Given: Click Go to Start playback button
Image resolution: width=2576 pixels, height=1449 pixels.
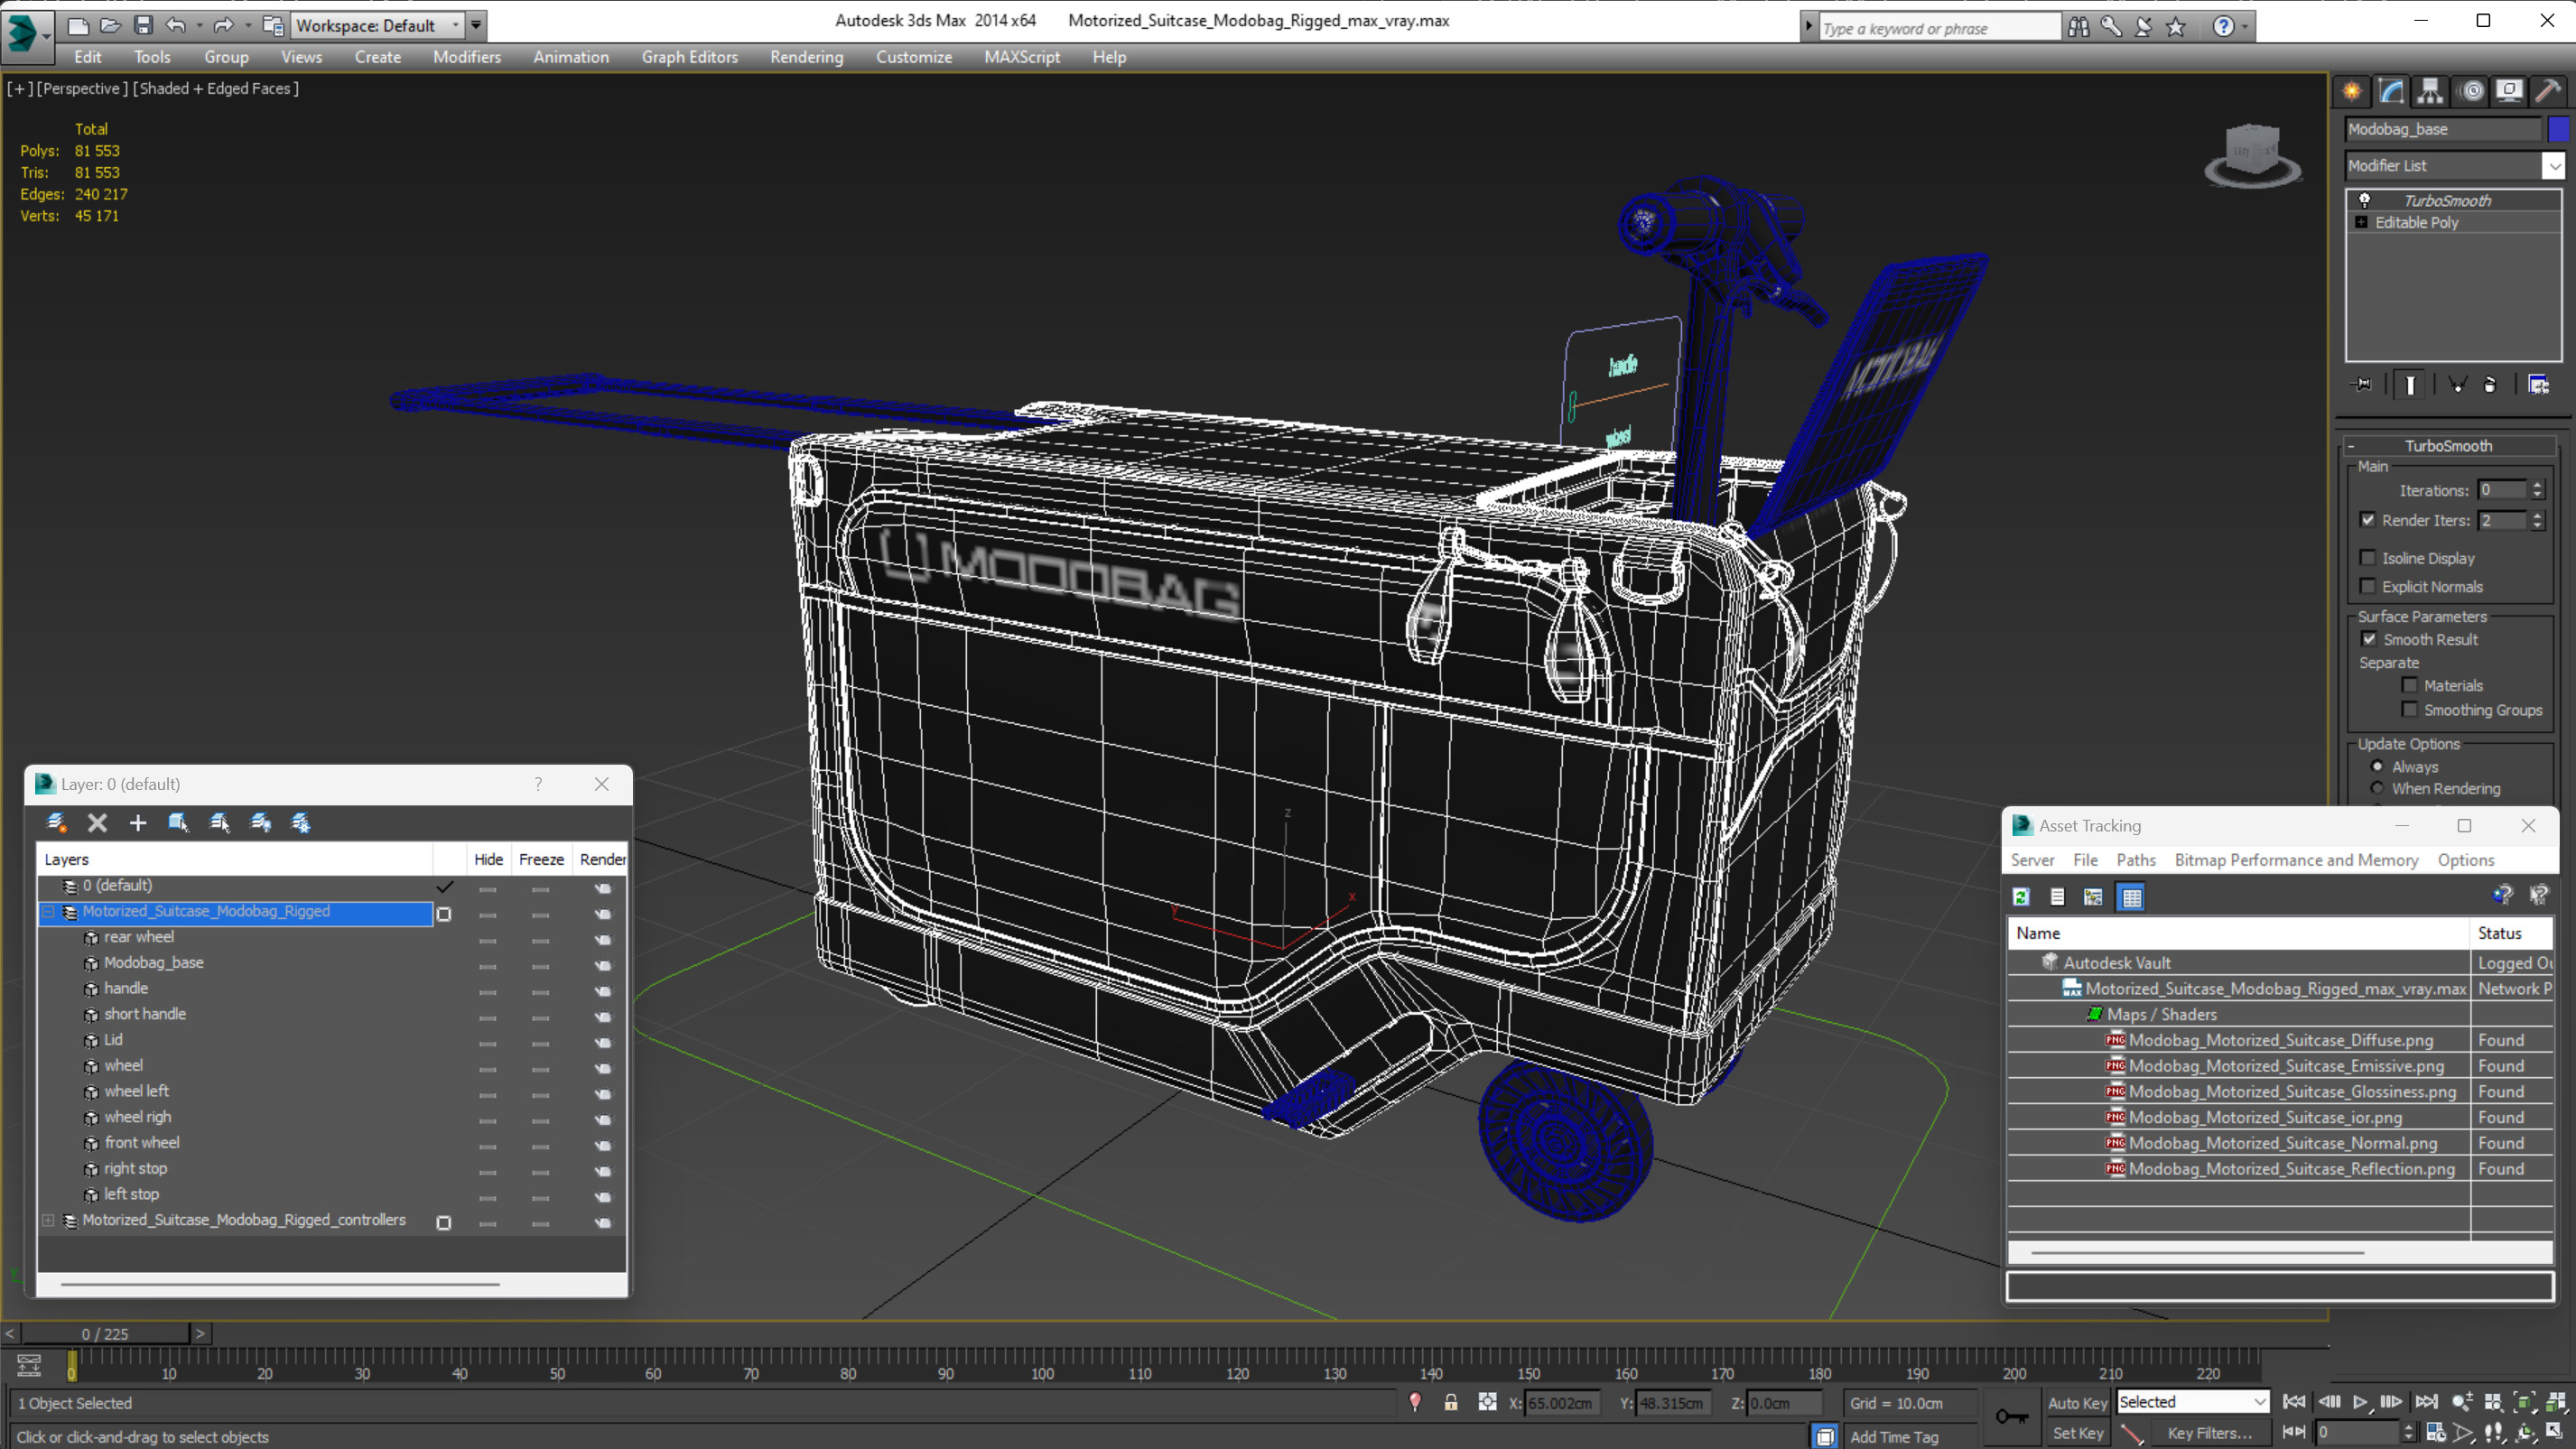Looking at the screenshot, I should click(x=2294, y=1402).
